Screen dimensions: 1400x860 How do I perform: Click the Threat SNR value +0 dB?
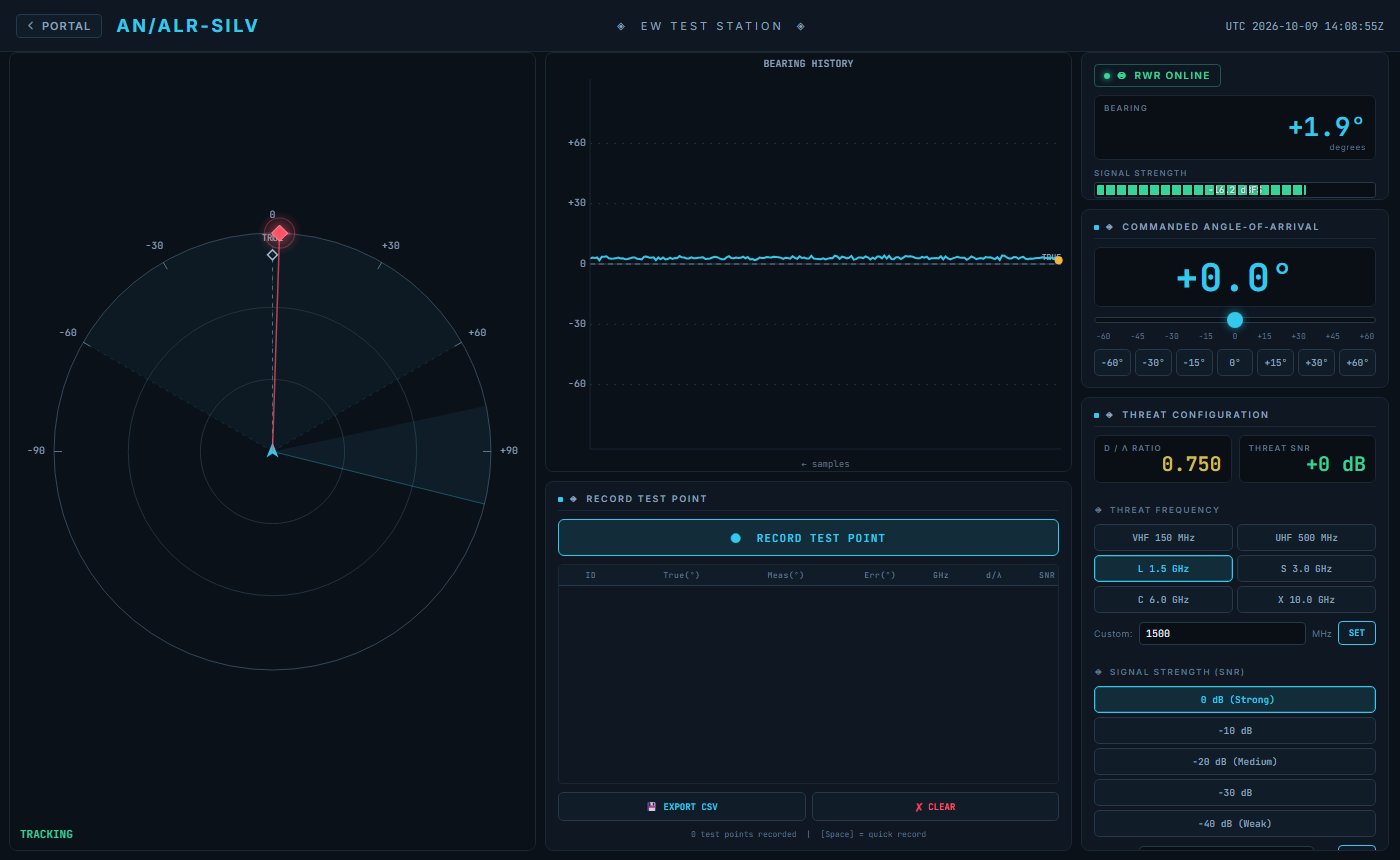[x=1335, y=465]
